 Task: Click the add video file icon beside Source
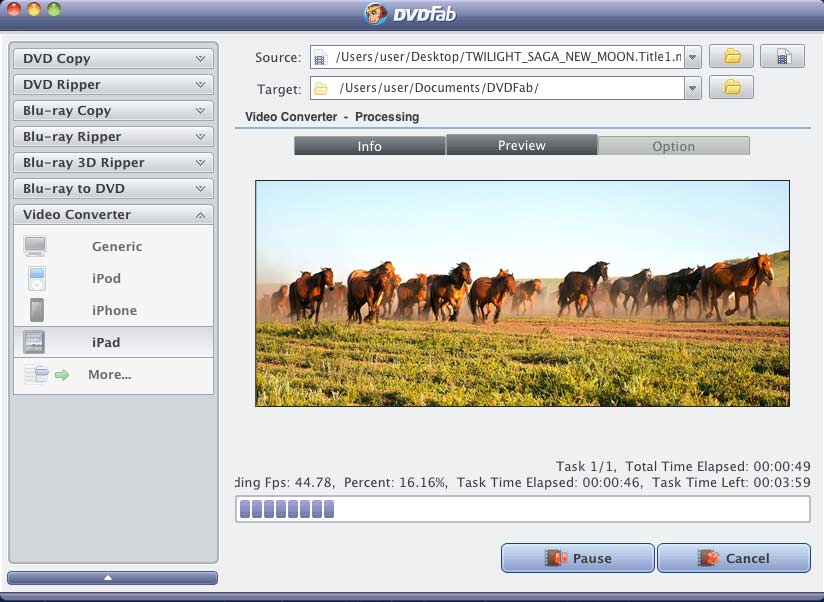[x=782, y=56]
